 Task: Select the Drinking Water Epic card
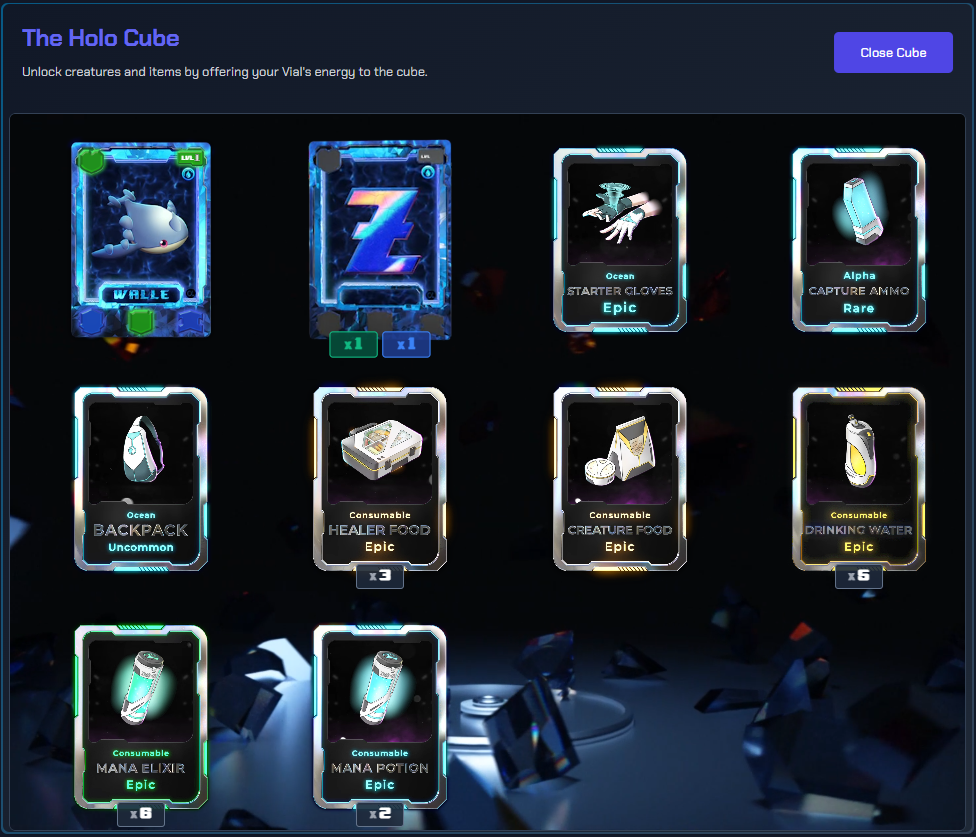858,479
